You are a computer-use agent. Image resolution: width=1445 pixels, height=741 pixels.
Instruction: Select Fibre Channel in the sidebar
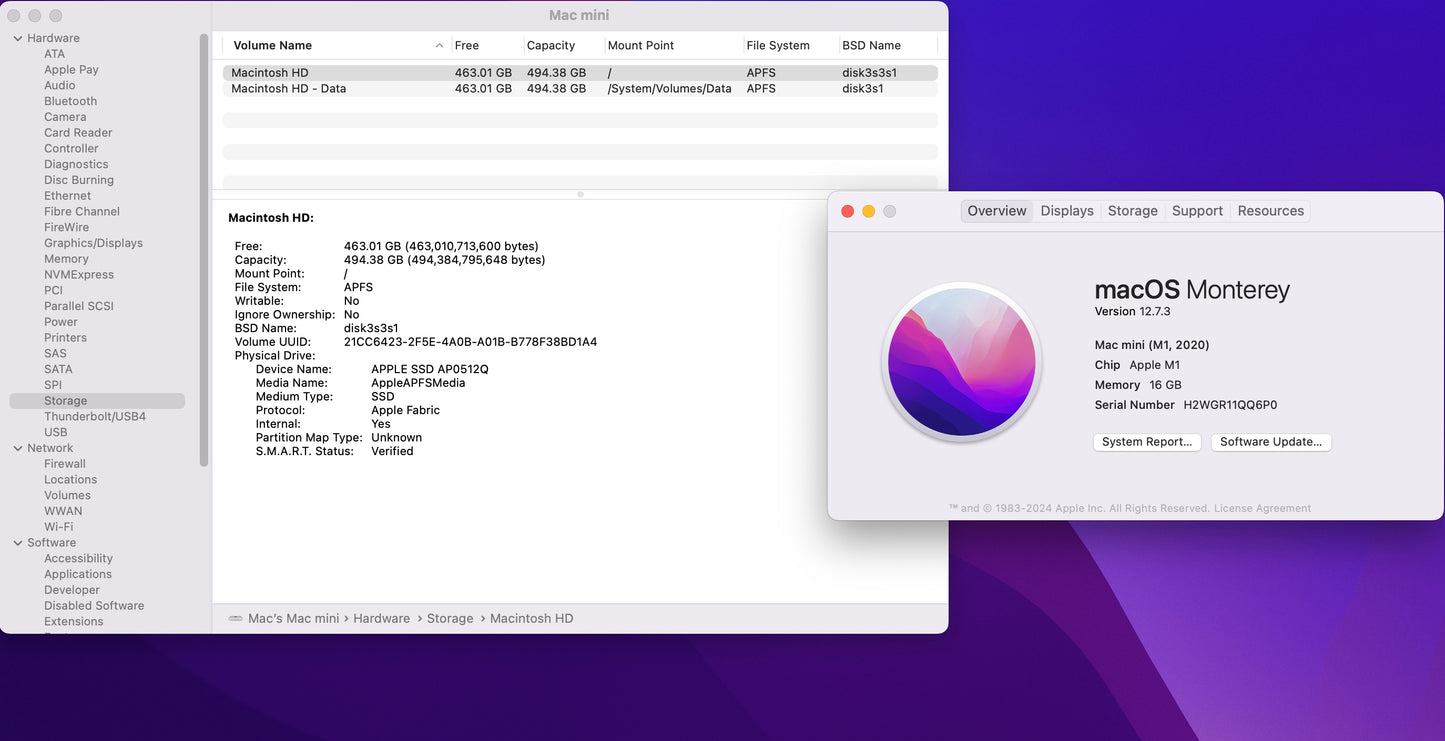pyautogui.click(x=82, y=212)
